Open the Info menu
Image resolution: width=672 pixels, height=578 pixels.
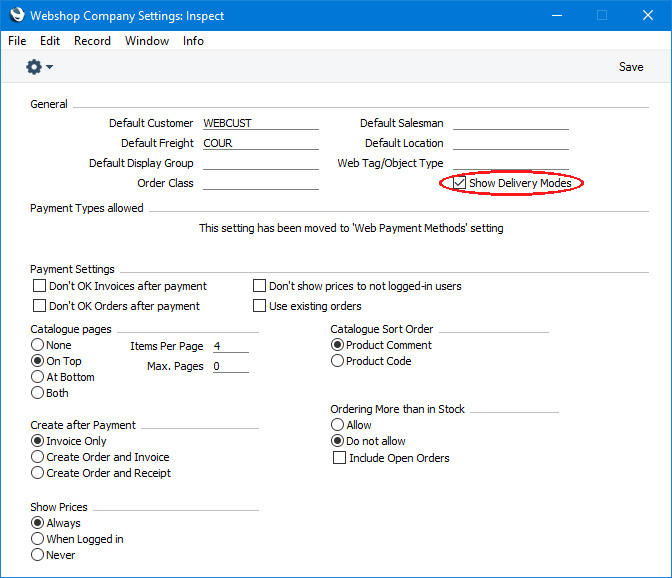tap(193, 41)
